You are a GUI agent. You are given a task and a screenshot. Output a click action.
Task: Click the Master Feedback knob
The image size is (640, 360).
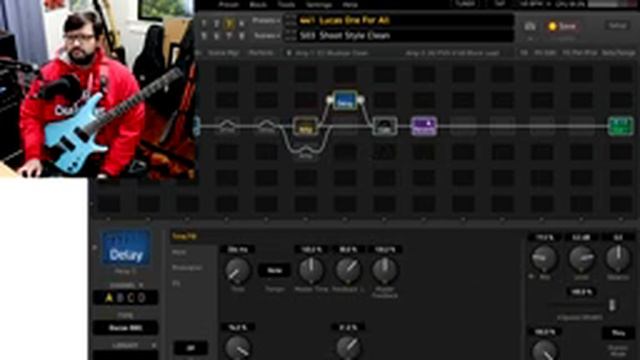[384, 270]
